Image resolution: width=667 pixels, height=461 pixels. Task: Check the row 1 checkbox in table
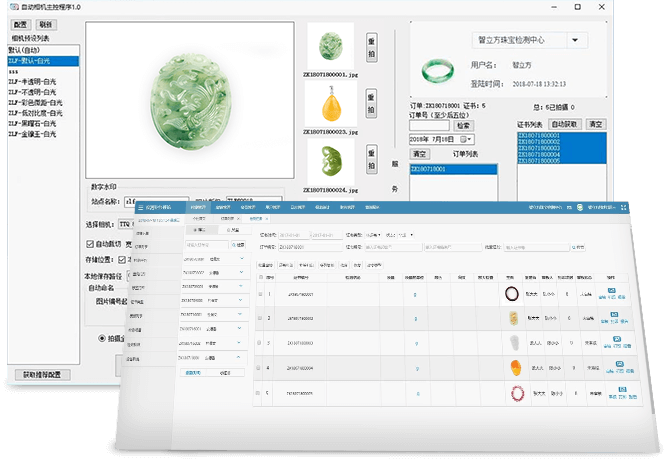coord(262,294)
